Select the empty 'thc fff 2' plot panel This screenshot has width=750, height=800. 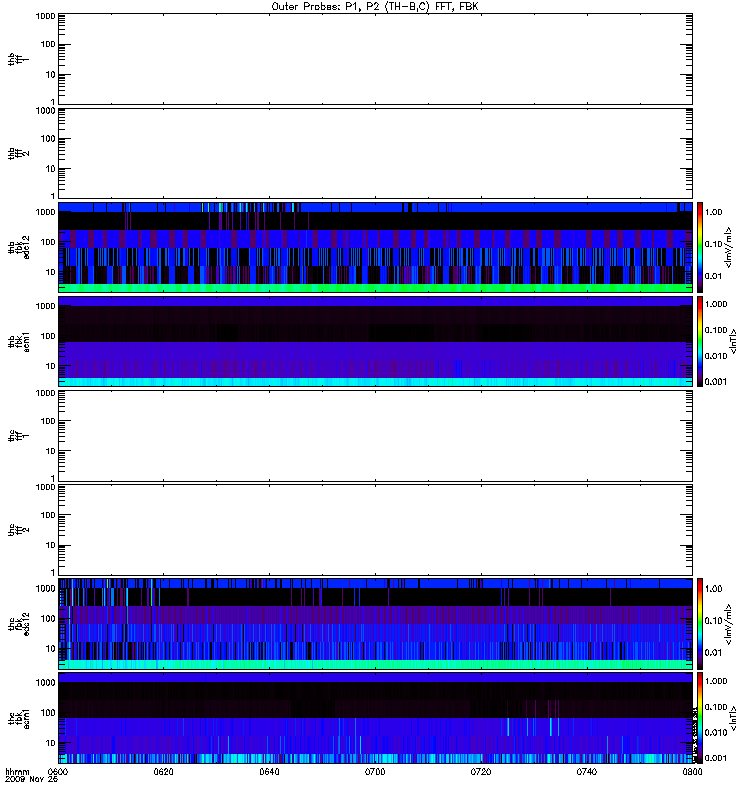(x=375, y=530)
